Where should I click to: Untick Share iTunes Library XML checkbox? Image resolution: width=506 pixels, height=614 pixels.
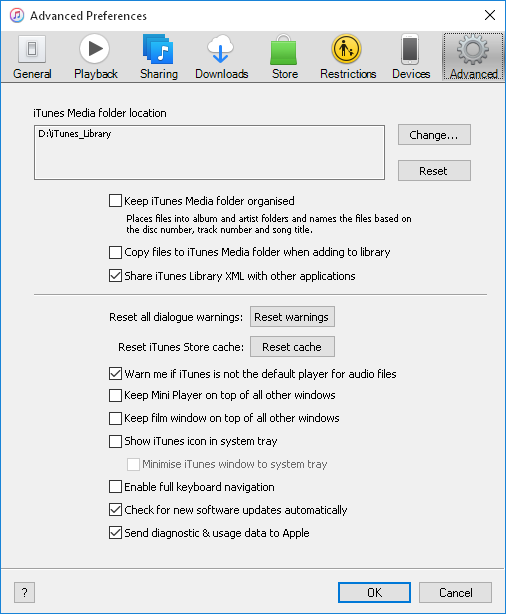(115, 276)
